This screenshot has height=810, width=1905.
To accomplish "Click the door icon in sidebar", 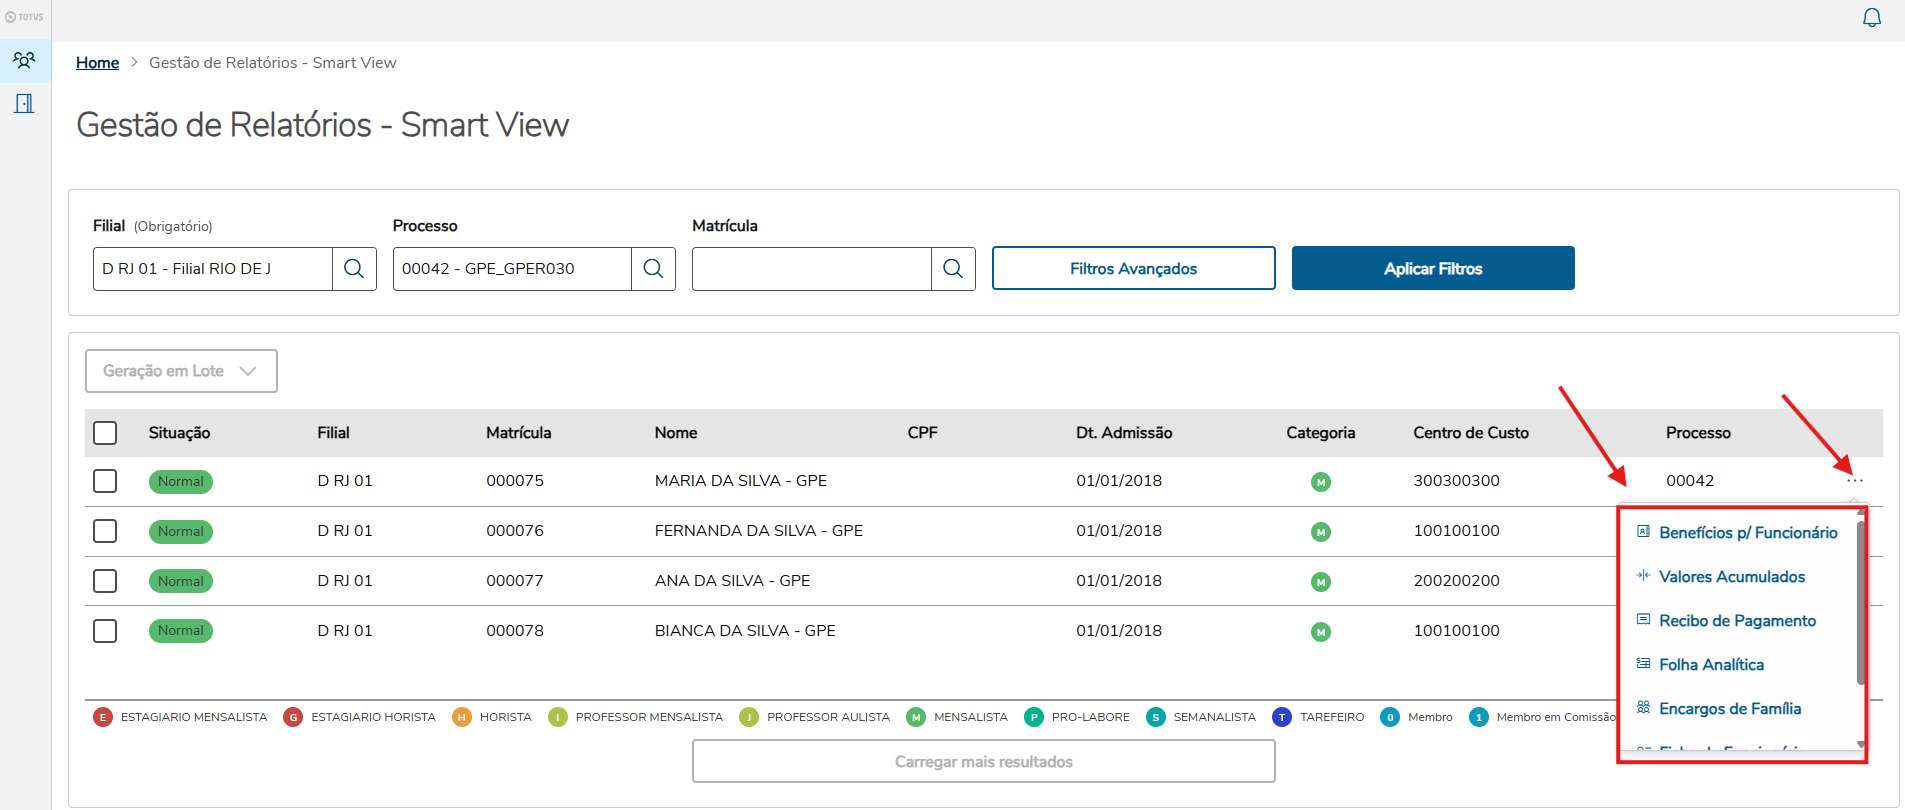I will click(24, 103).
